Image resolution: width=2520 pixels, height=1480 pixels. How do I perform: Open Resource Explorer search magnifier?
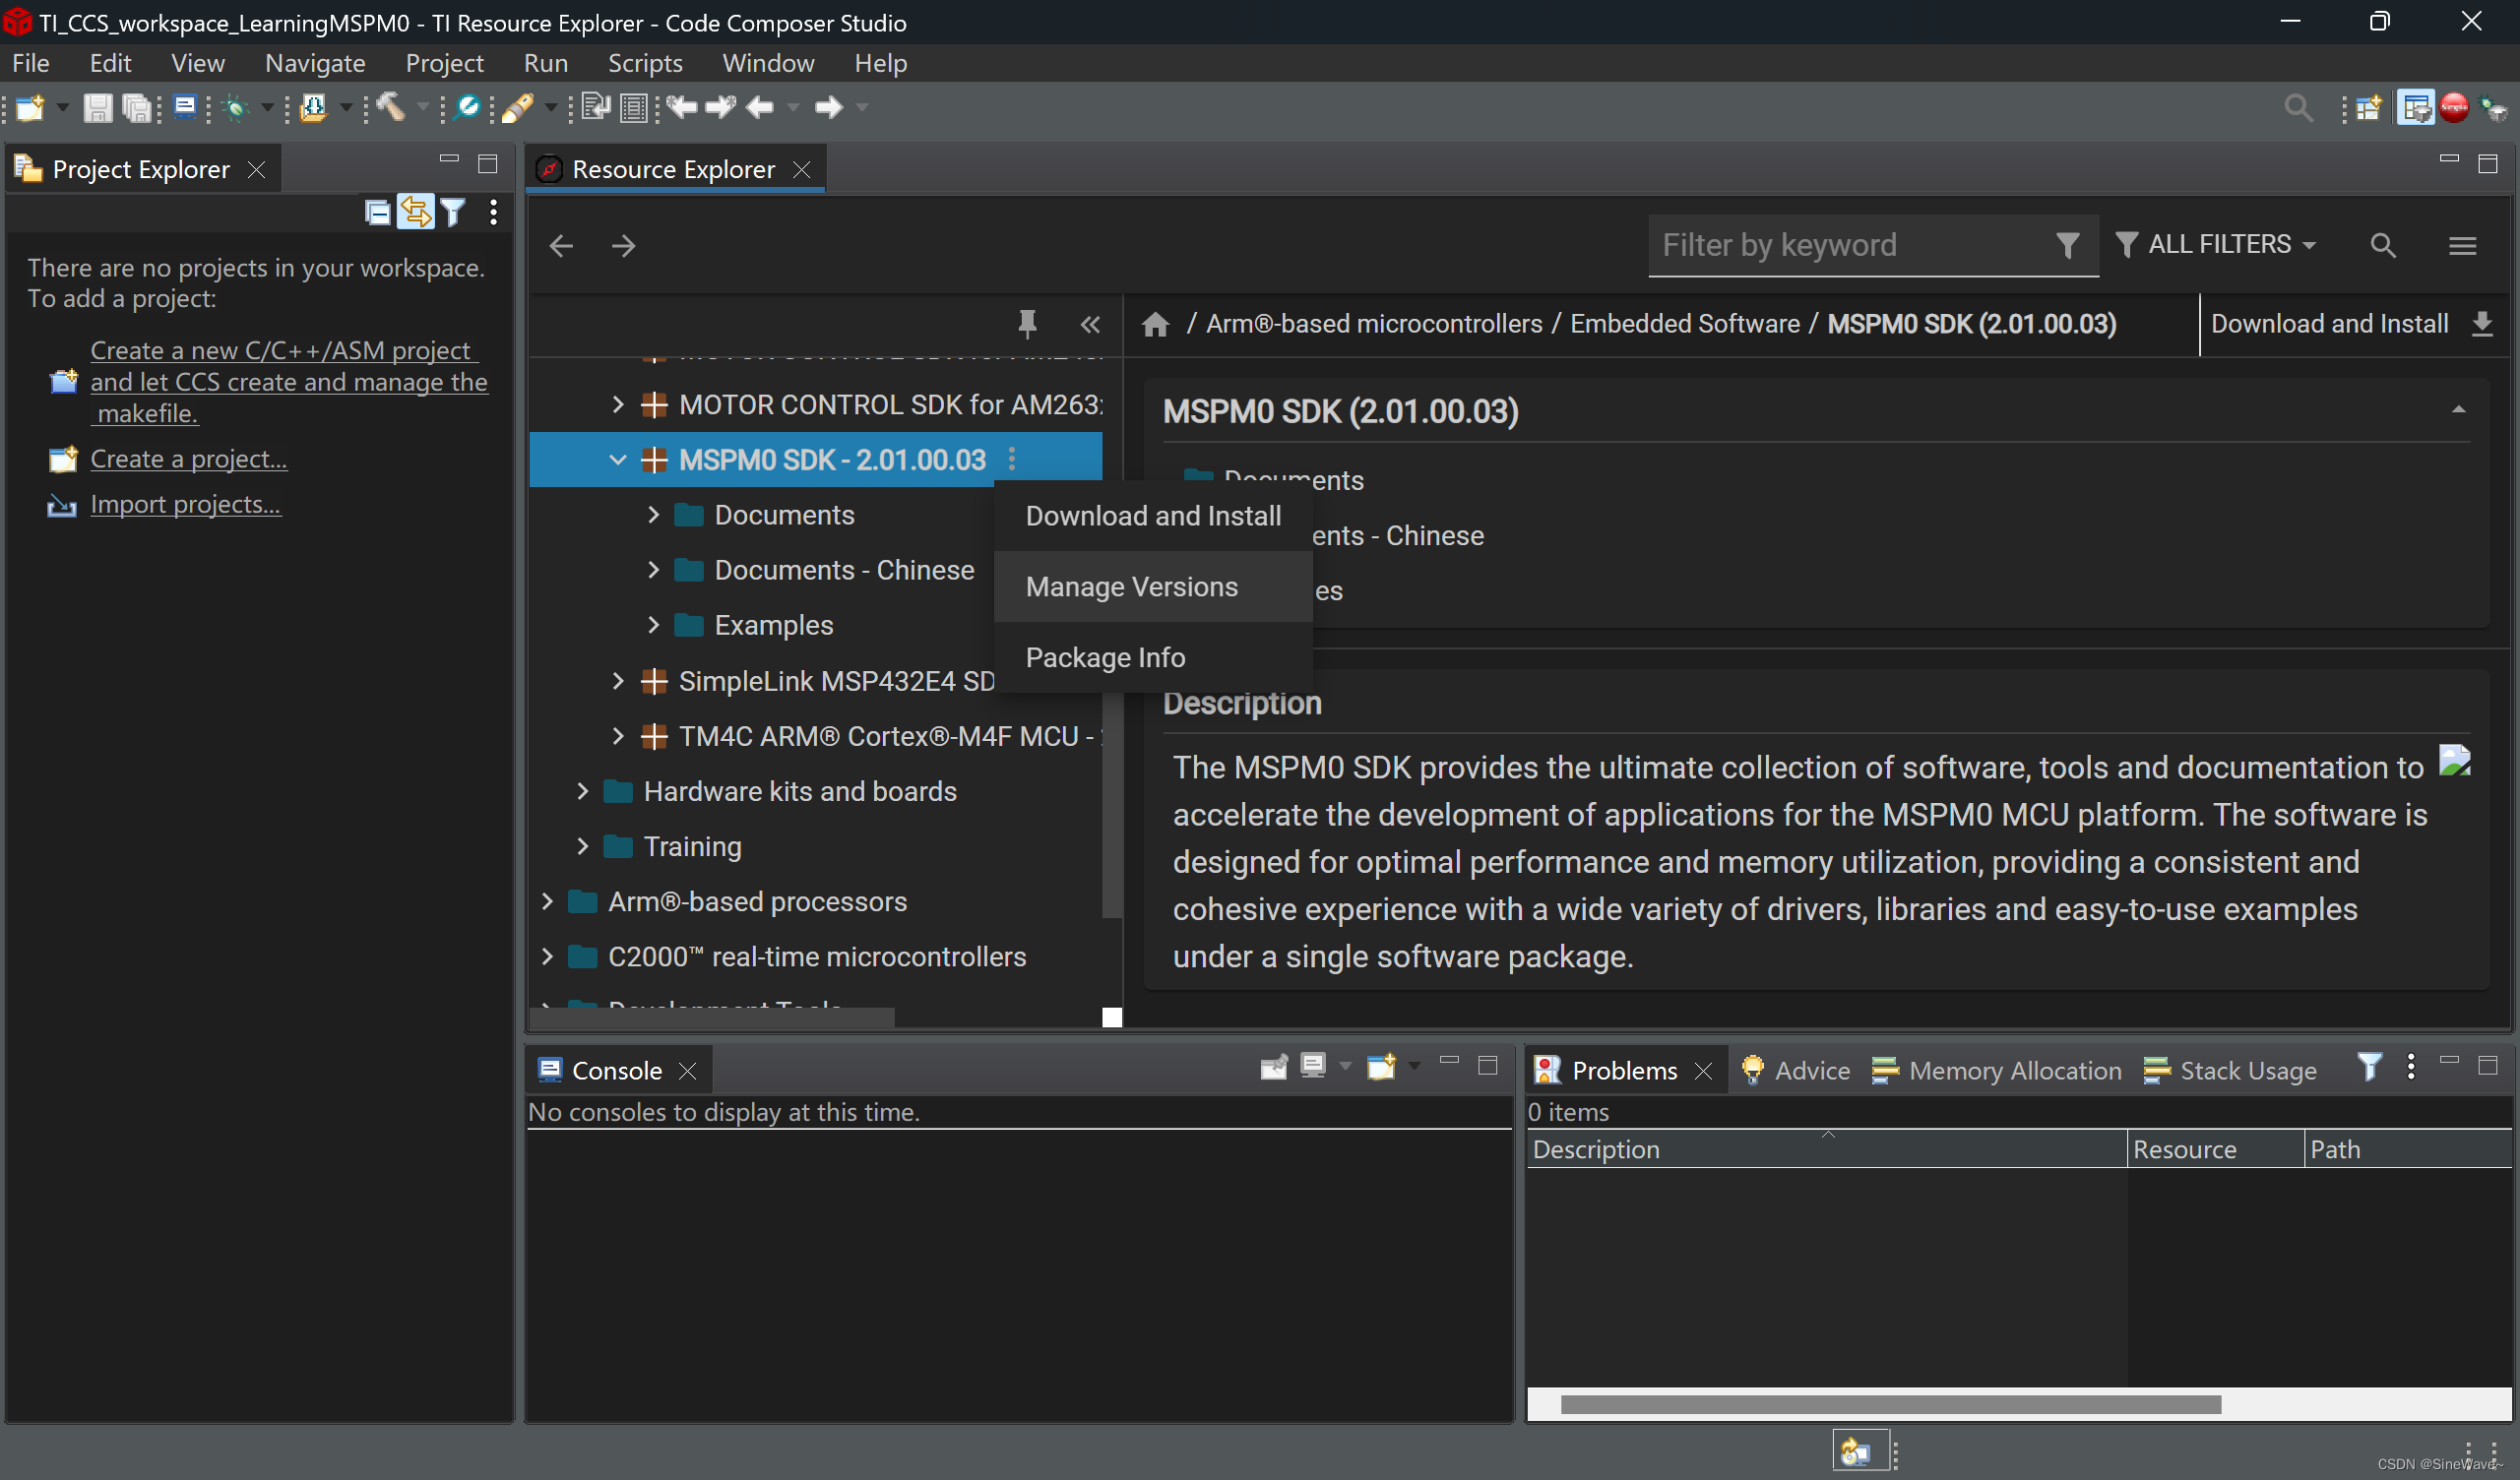coord(2383,245)
